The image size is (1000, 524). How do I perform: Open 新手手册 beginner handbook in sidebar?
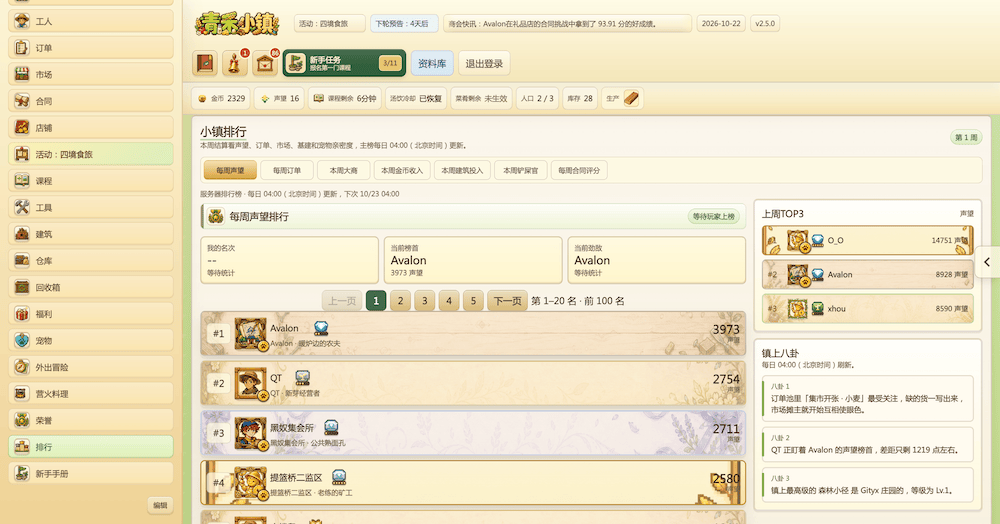[x=91, y=474]
